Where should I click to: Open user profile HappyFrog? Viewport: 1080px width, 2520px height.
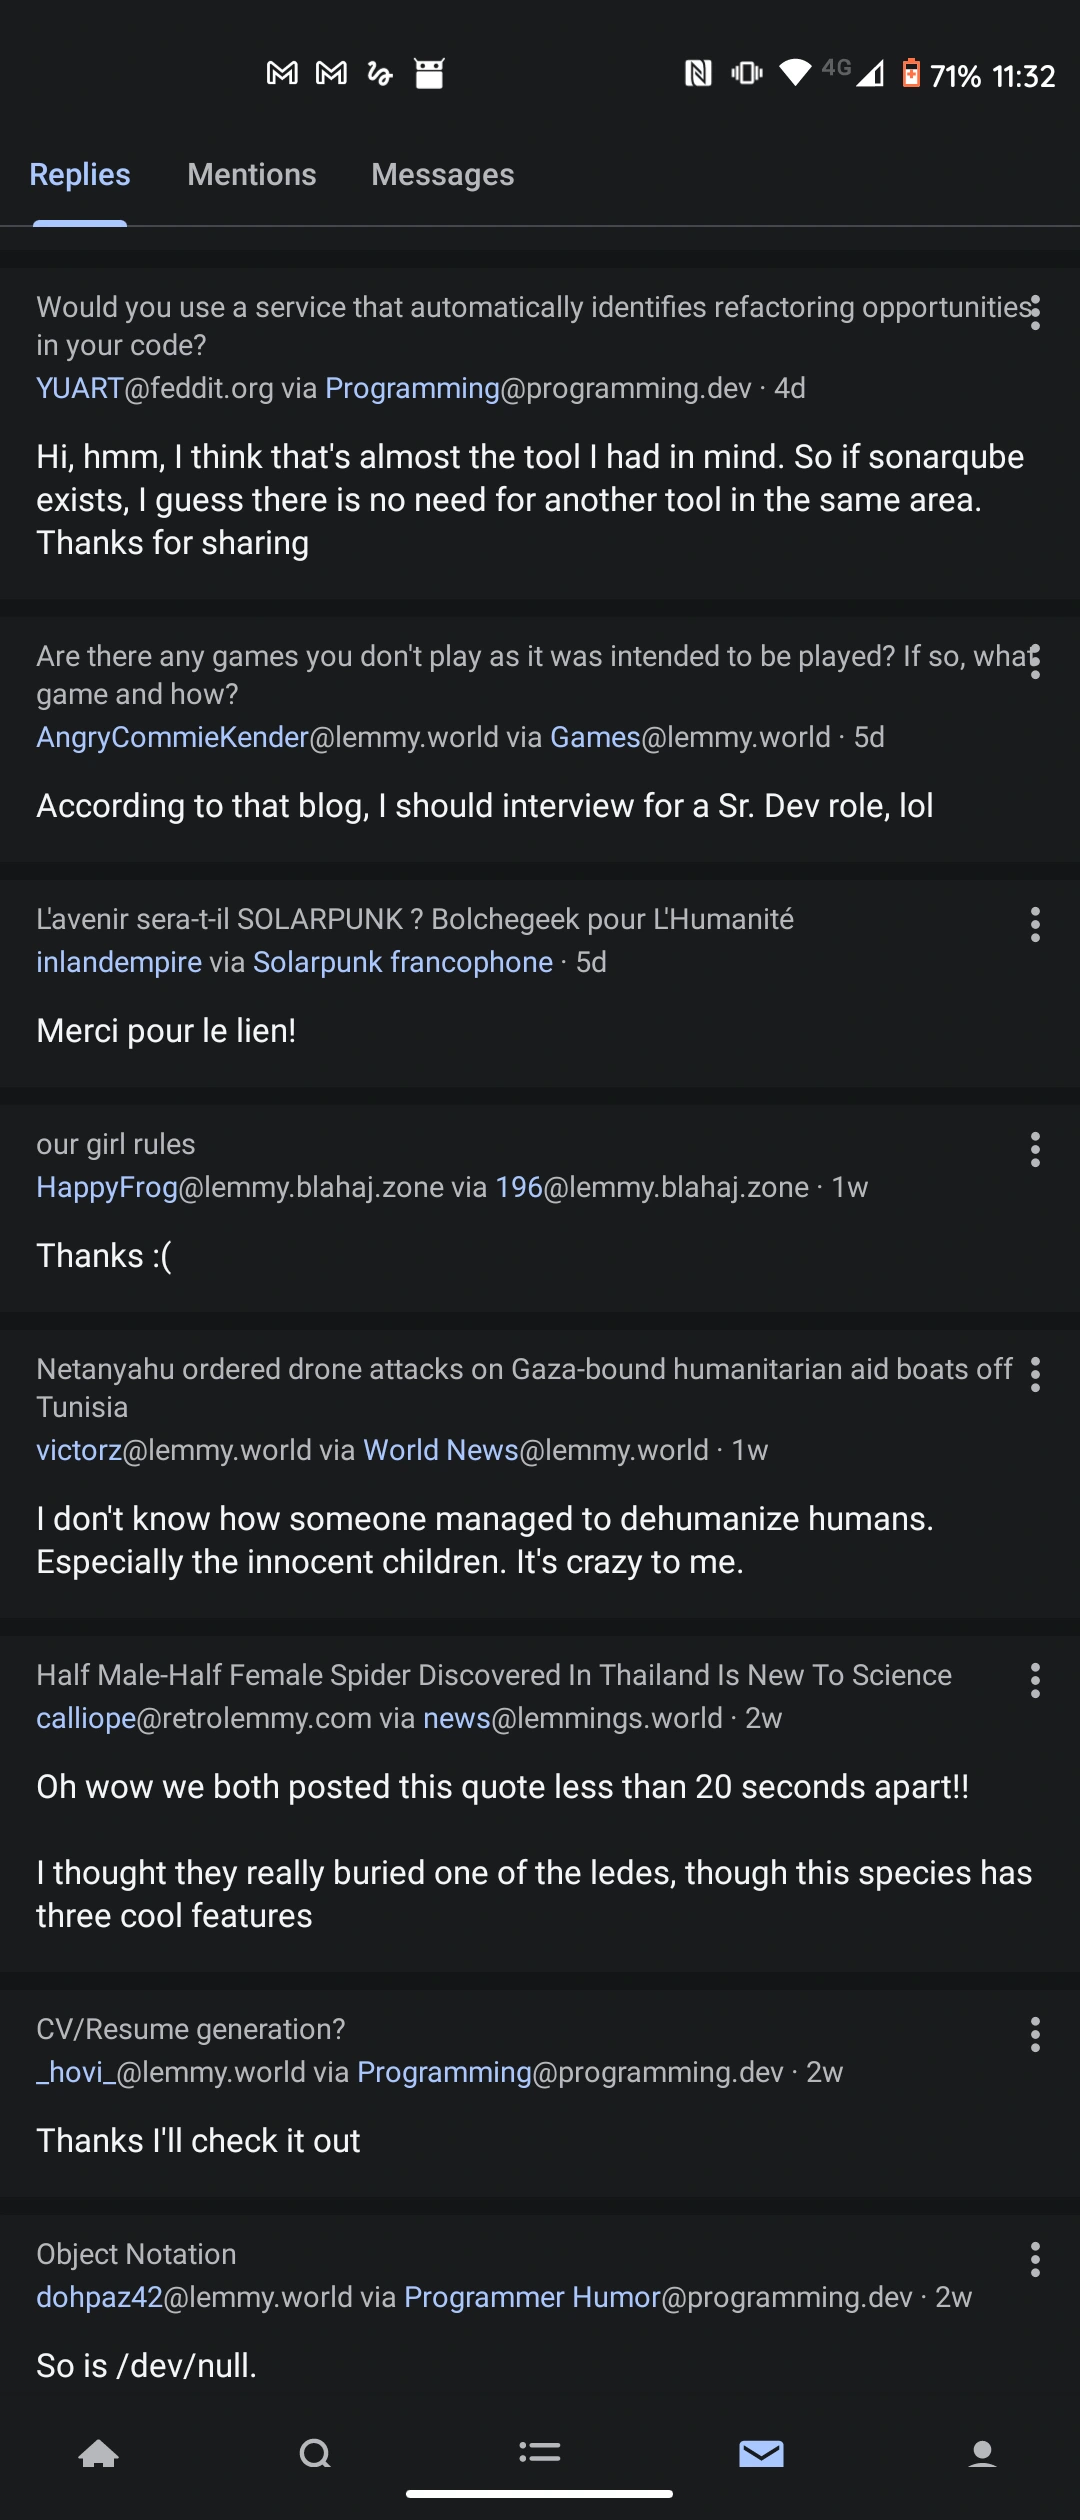(107, 1187)
